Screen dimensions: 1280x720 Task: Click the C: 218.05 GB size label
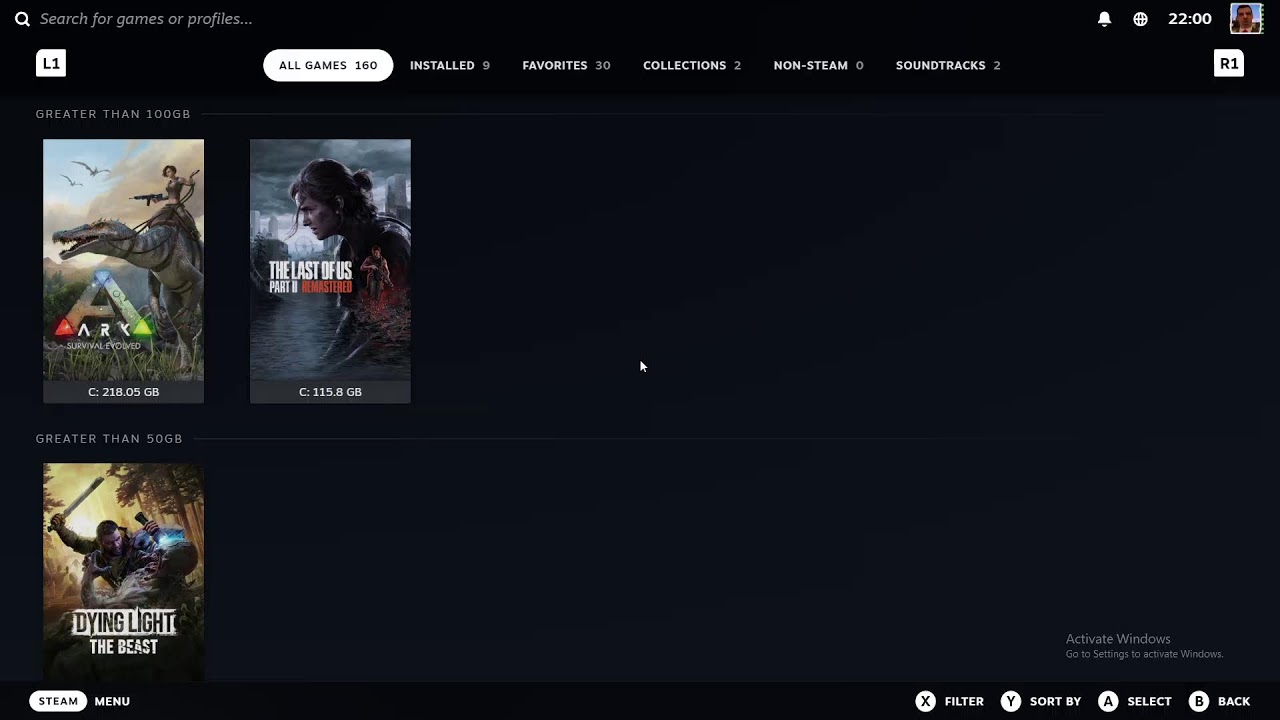tap(123, 392)
